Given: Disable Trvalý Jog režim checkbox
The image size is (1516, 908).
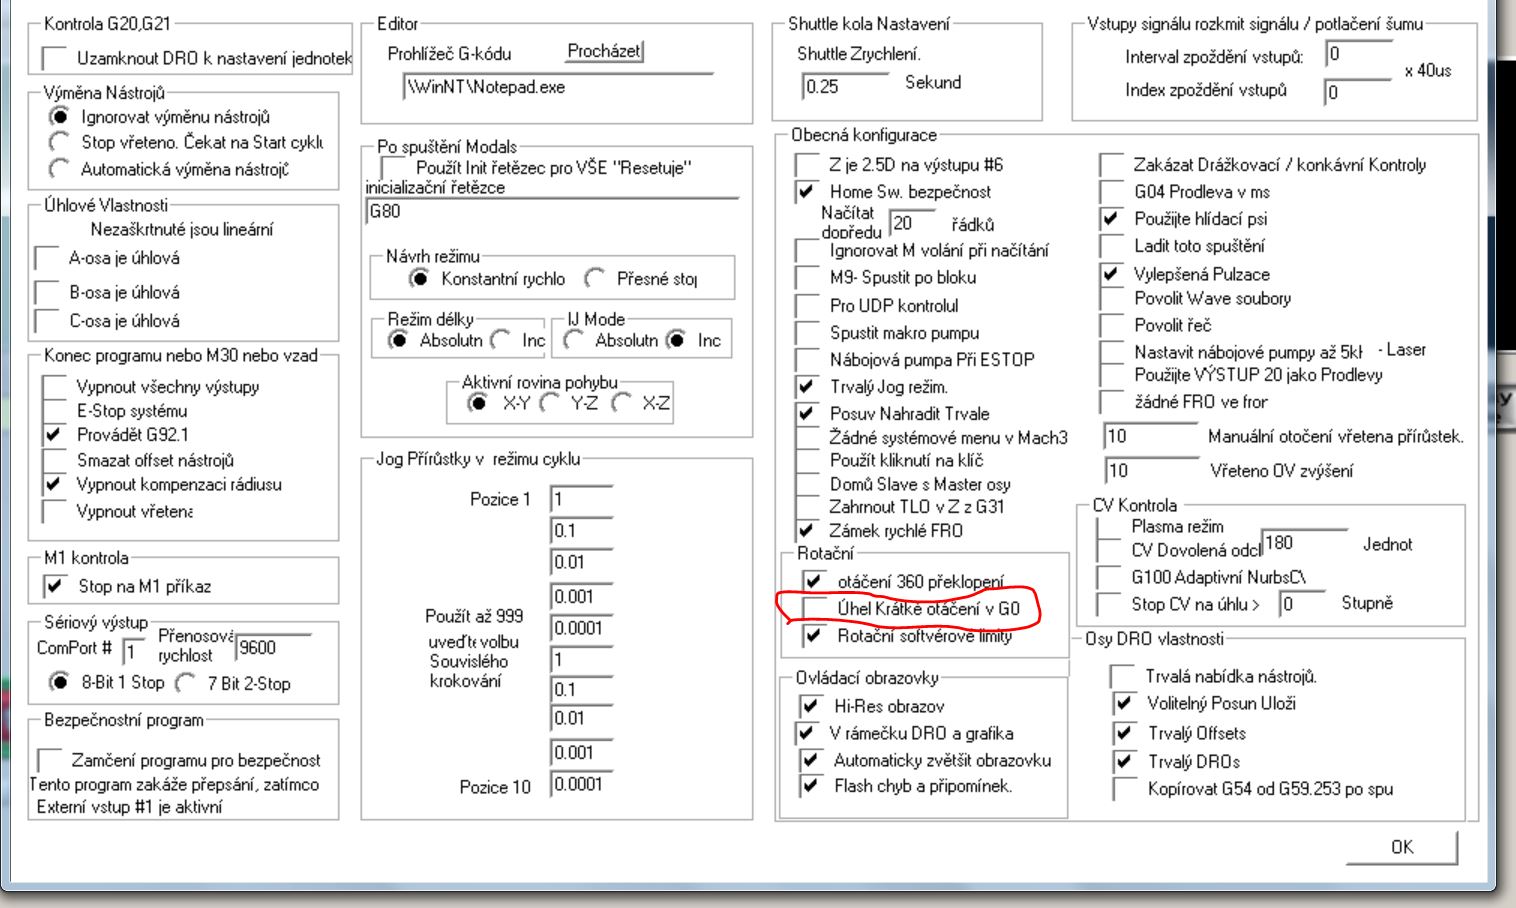Looking at the screenshot, I should [x=806, y=387].
